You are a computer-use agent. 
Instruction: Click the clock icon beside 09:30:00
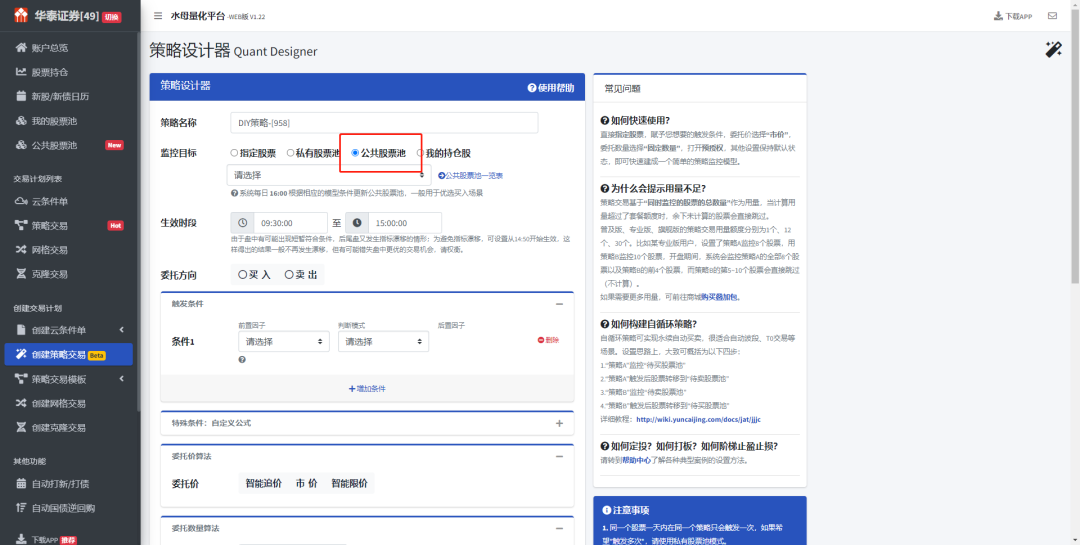(242, 223)
